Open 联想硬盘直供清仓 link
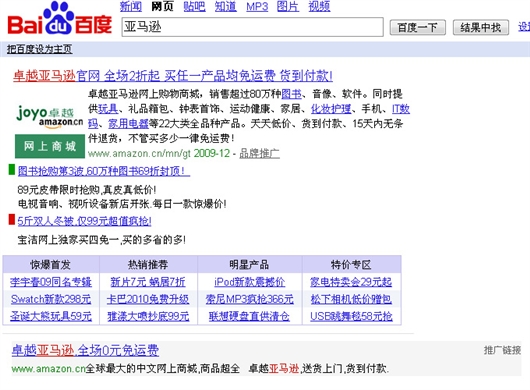The width and height of the screenshot is (530, 390). click(249, 316)
